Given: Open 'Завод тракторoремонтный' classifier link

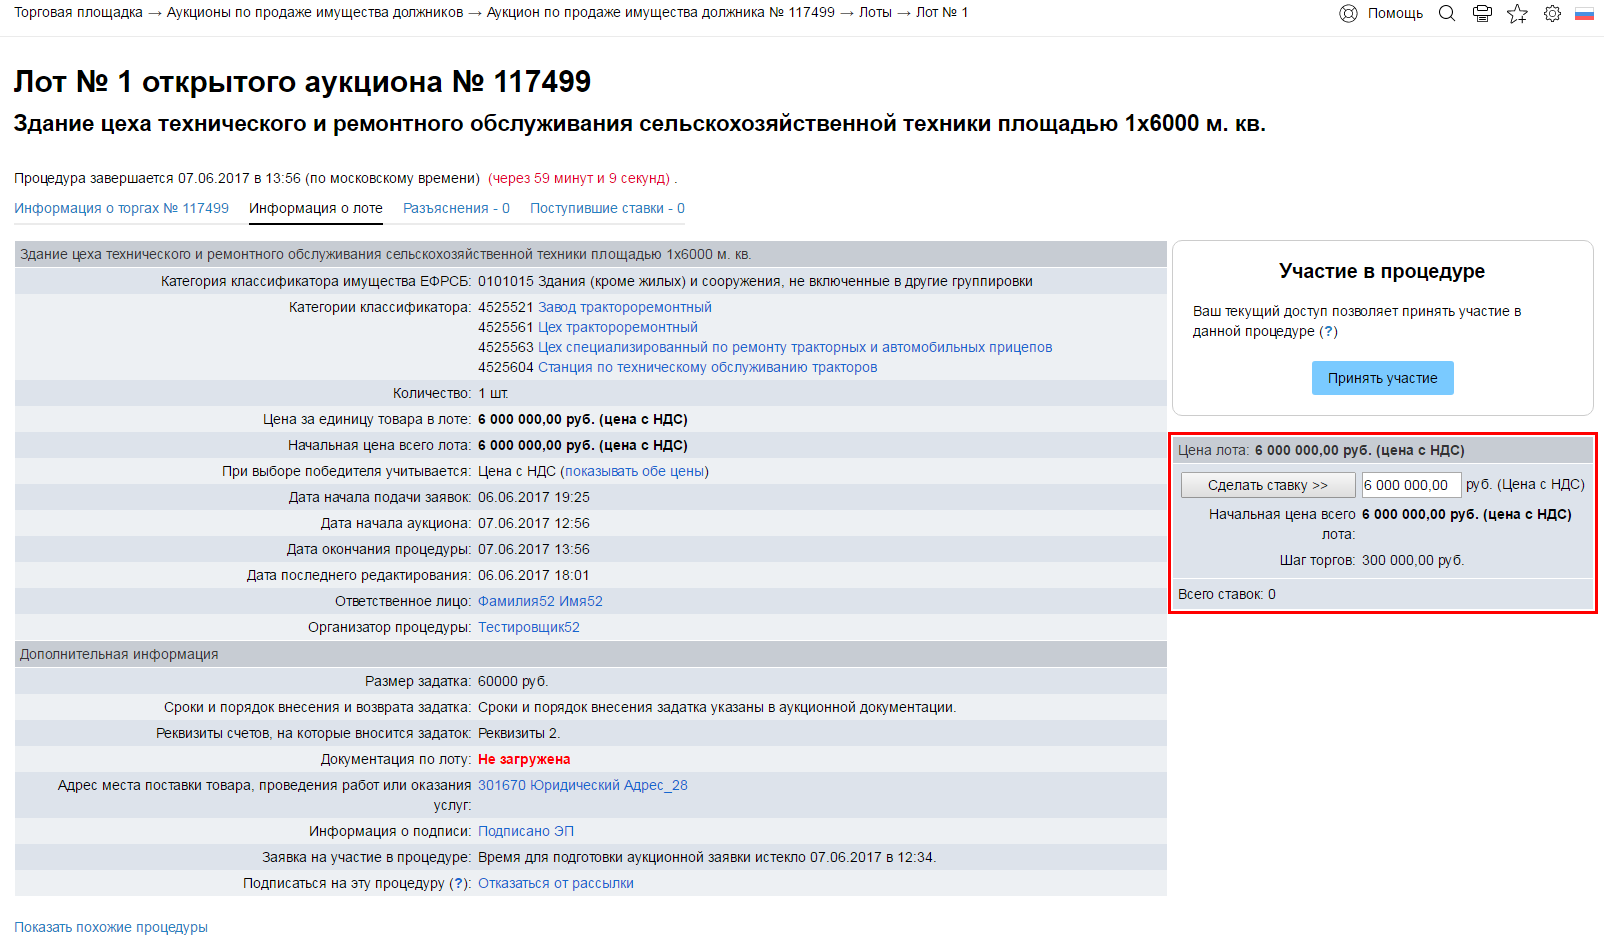Looking at the screenshot, I should click(x=625, y=307).
